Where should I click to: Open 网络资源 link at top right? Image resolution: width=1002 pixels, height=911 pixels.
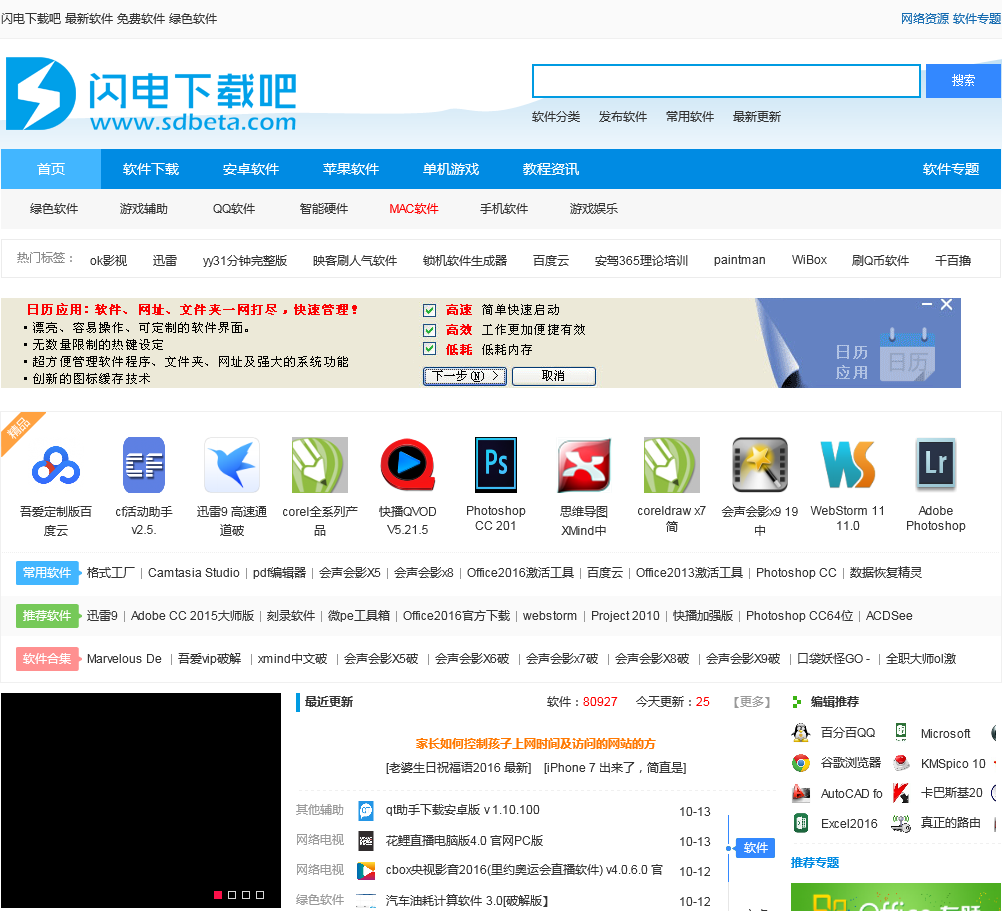point(925,19)
